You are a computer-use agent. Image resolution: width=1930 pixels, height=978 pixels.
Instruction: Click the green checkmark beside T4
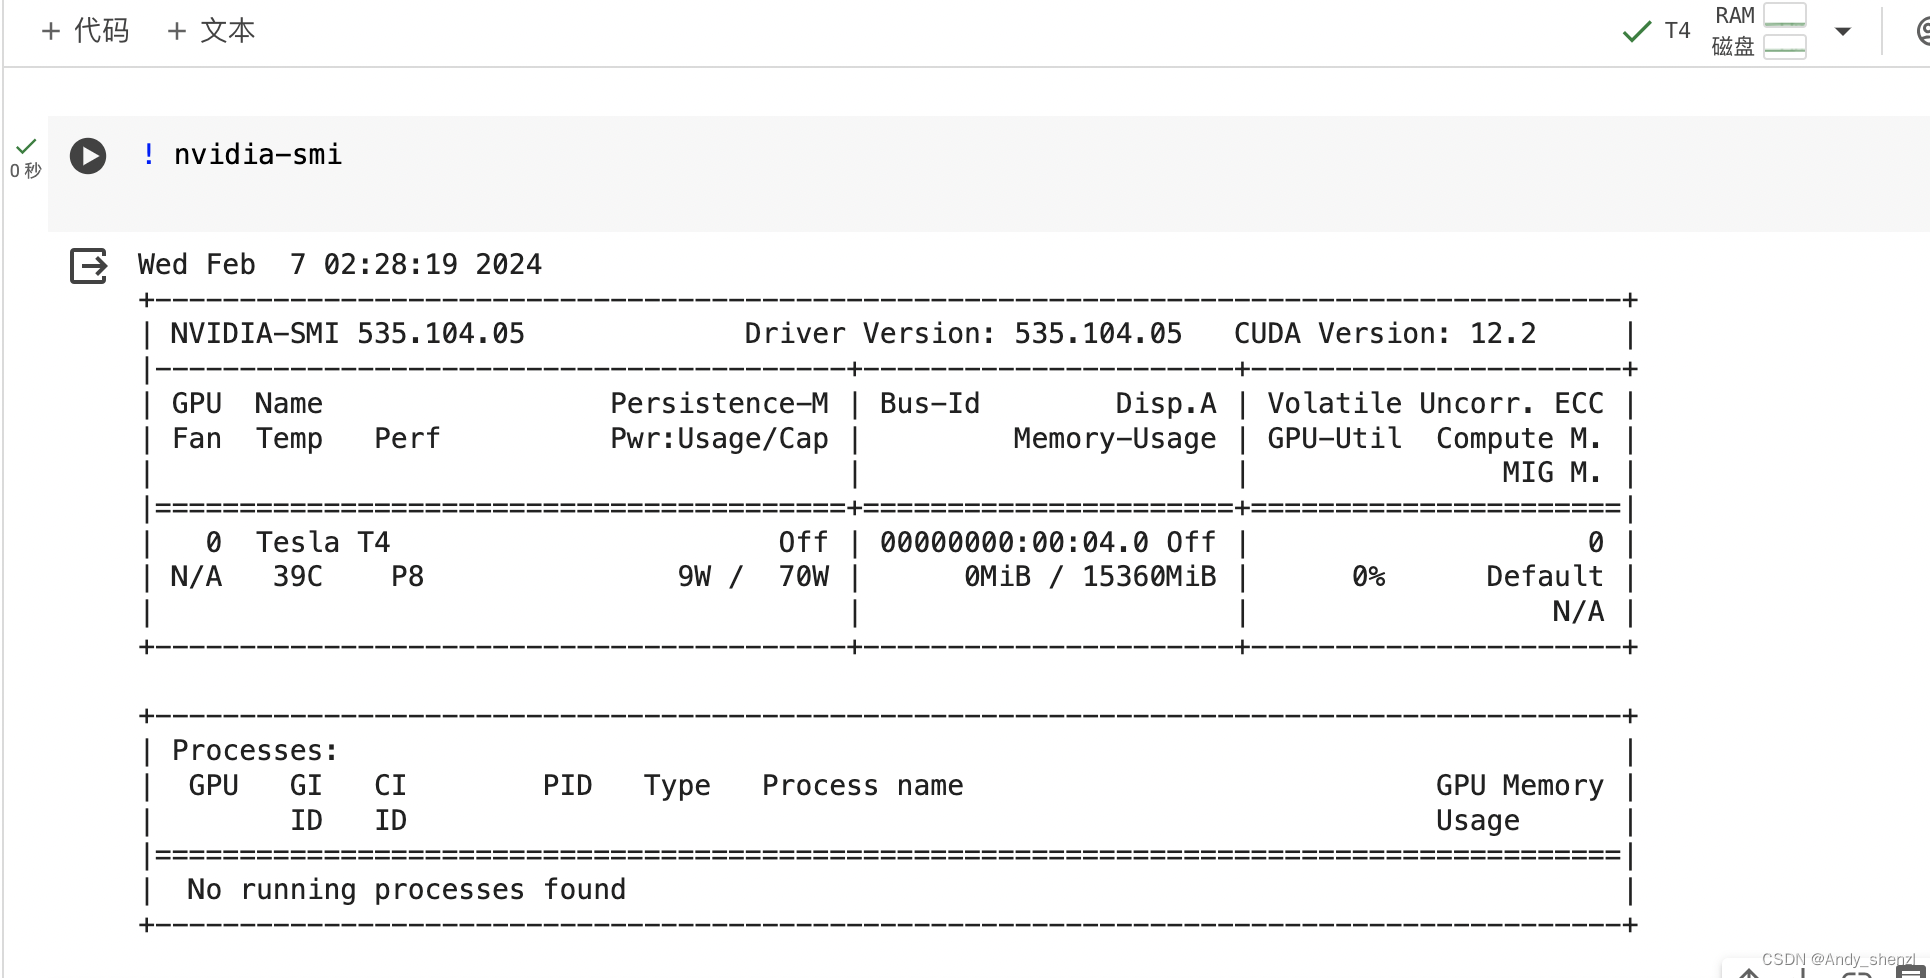[x=1637, y=32]
